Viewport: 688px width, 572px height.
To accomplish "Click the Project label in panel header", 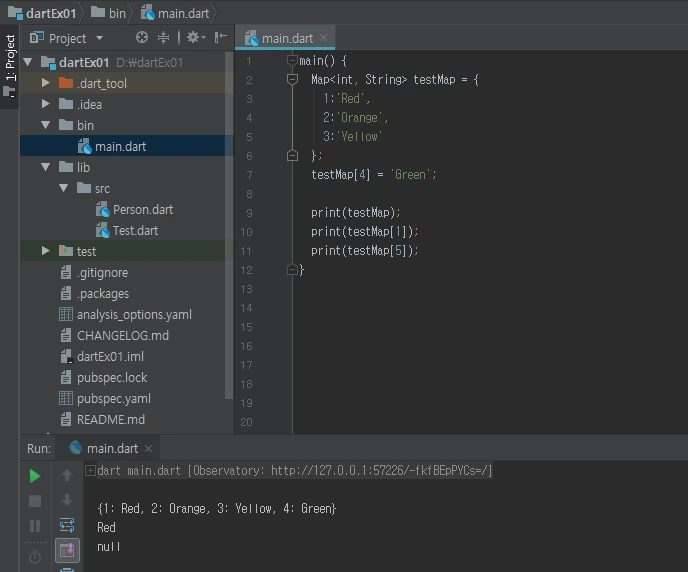I will click(x=67, y=39).
